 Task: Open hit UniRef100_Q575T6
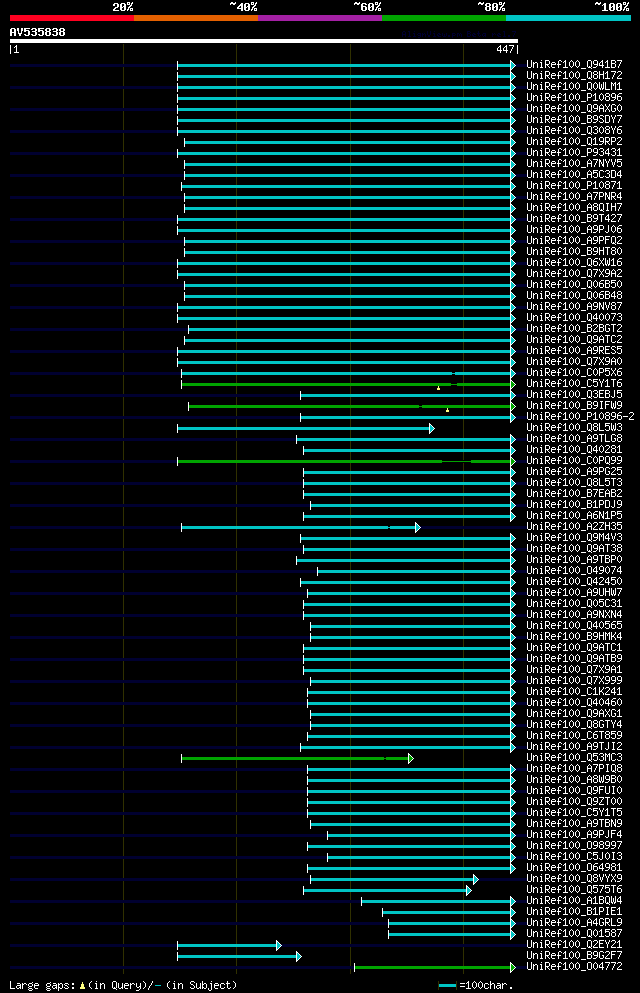574,890
